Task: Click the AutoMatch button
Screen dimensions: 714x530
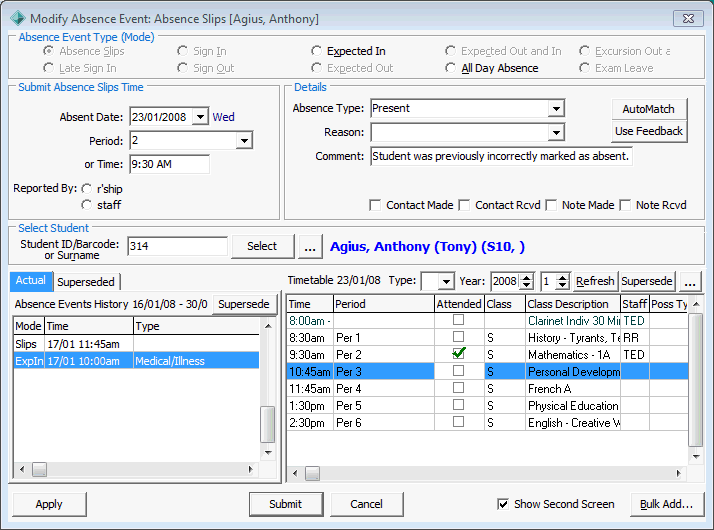Action: [648, 109]
